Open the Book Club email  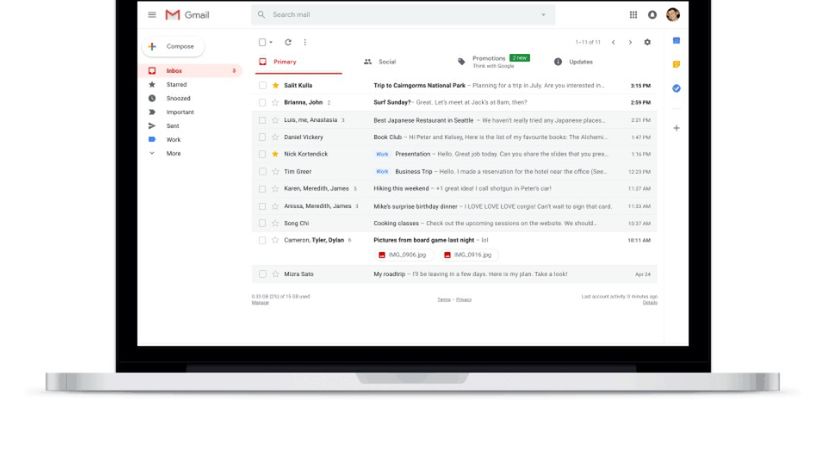point(455,137)
